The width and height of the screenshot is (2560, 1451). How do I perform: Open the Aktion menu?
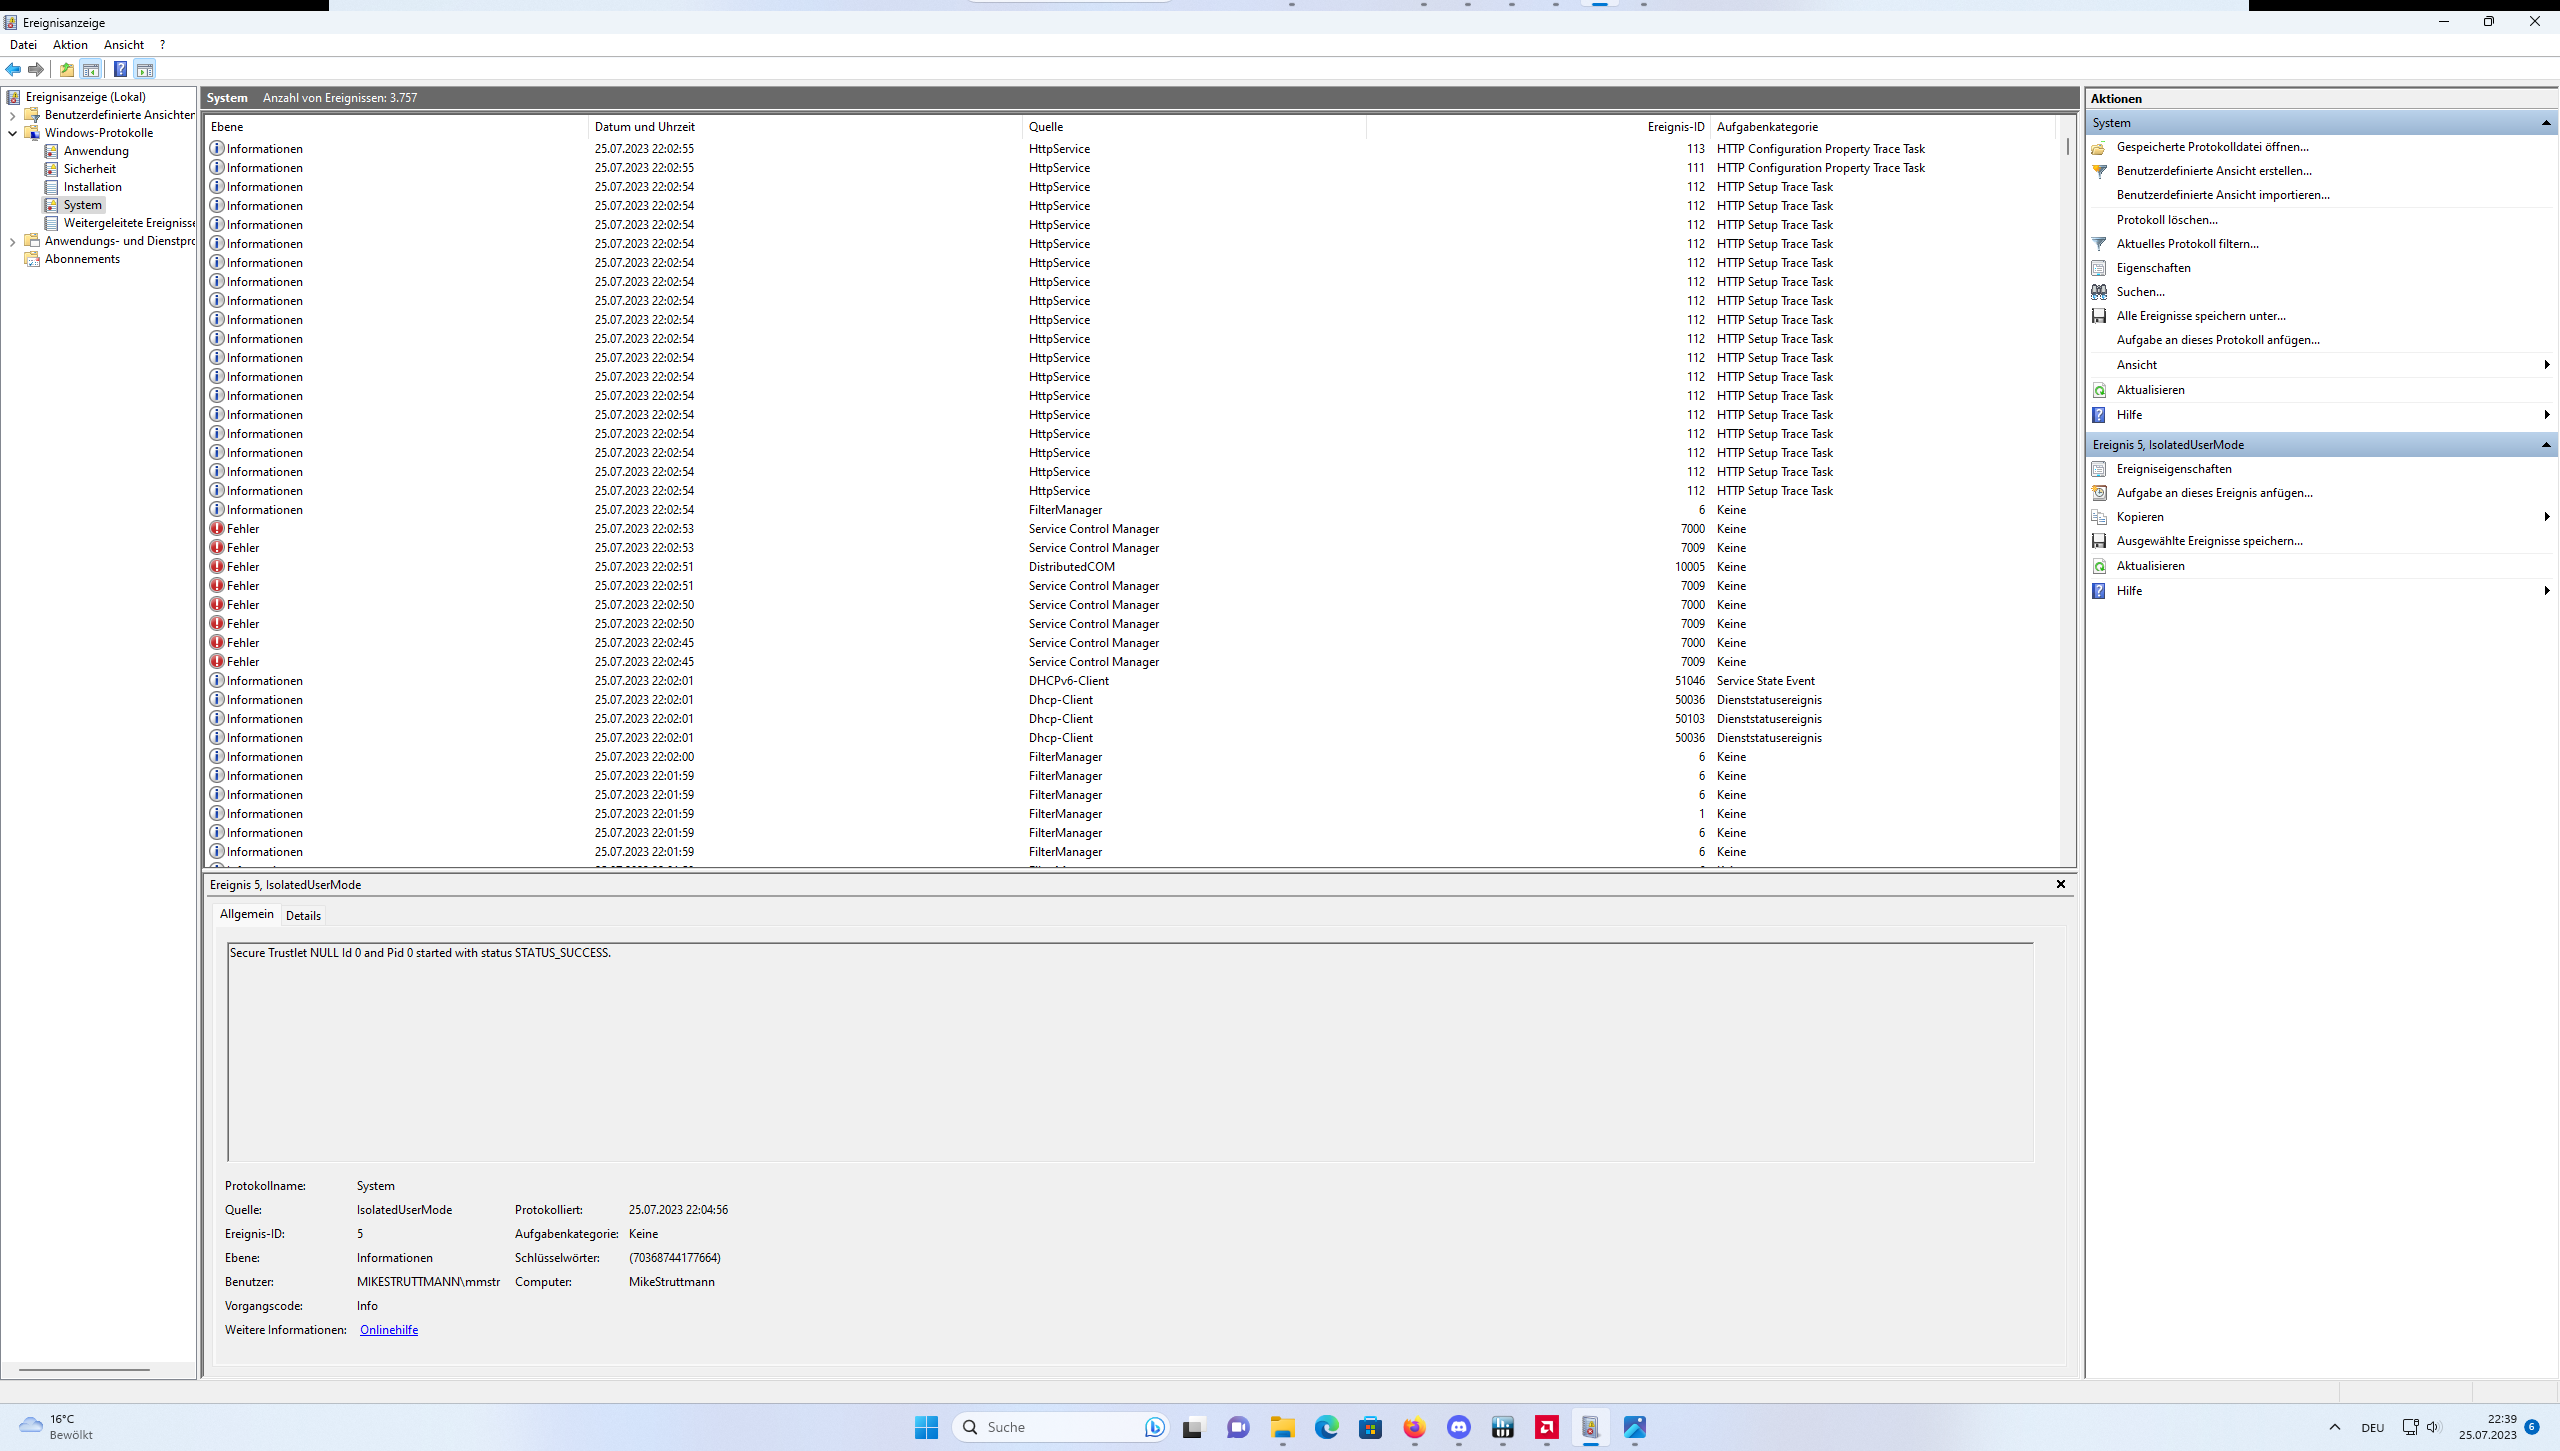(70, 45)
